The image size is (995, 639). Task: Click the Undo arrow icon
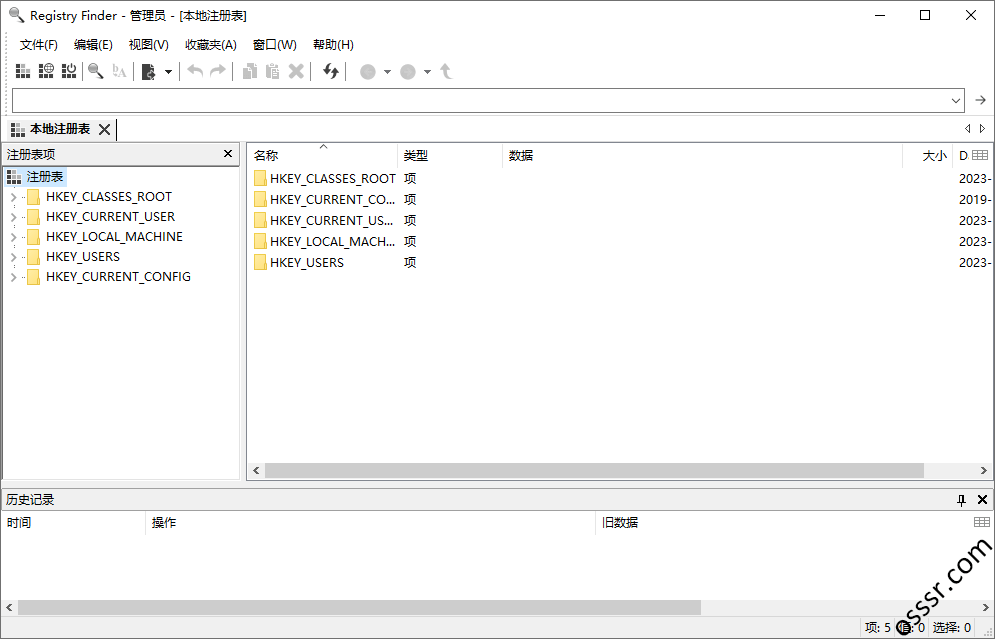click(195, 71)
